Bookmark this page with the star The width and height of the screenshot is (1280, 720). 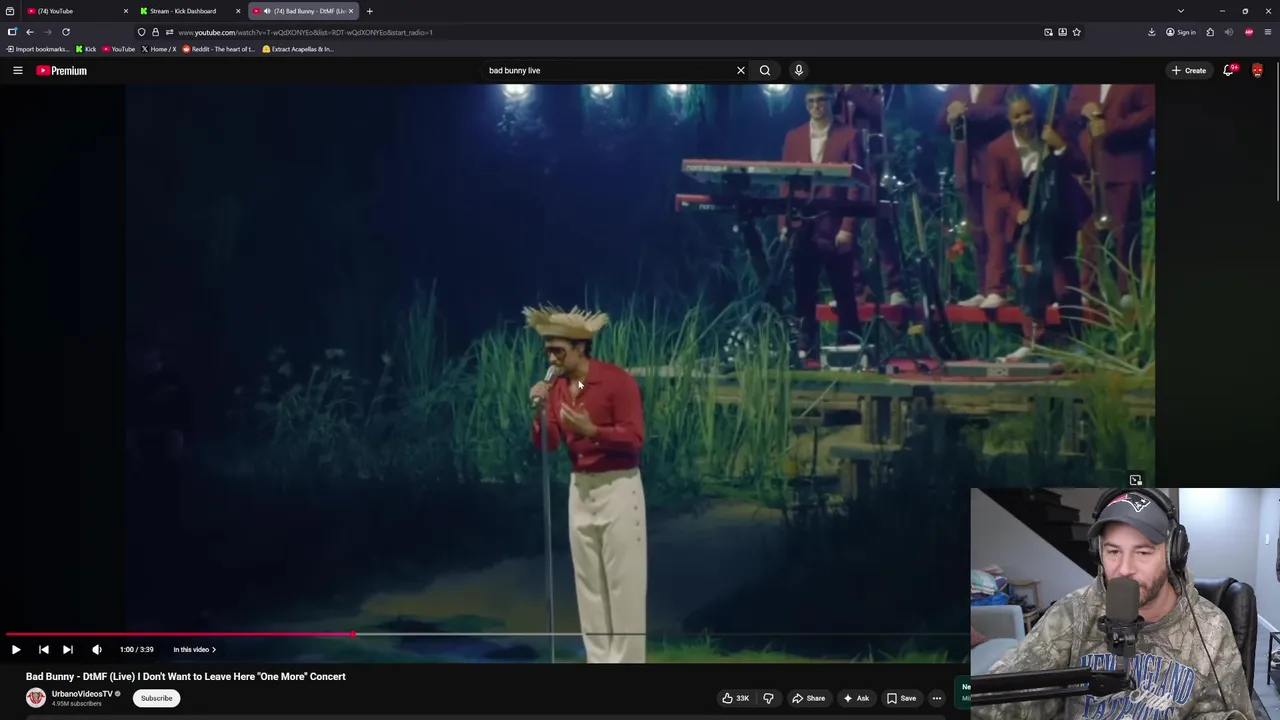click(x=1077, y=32)
